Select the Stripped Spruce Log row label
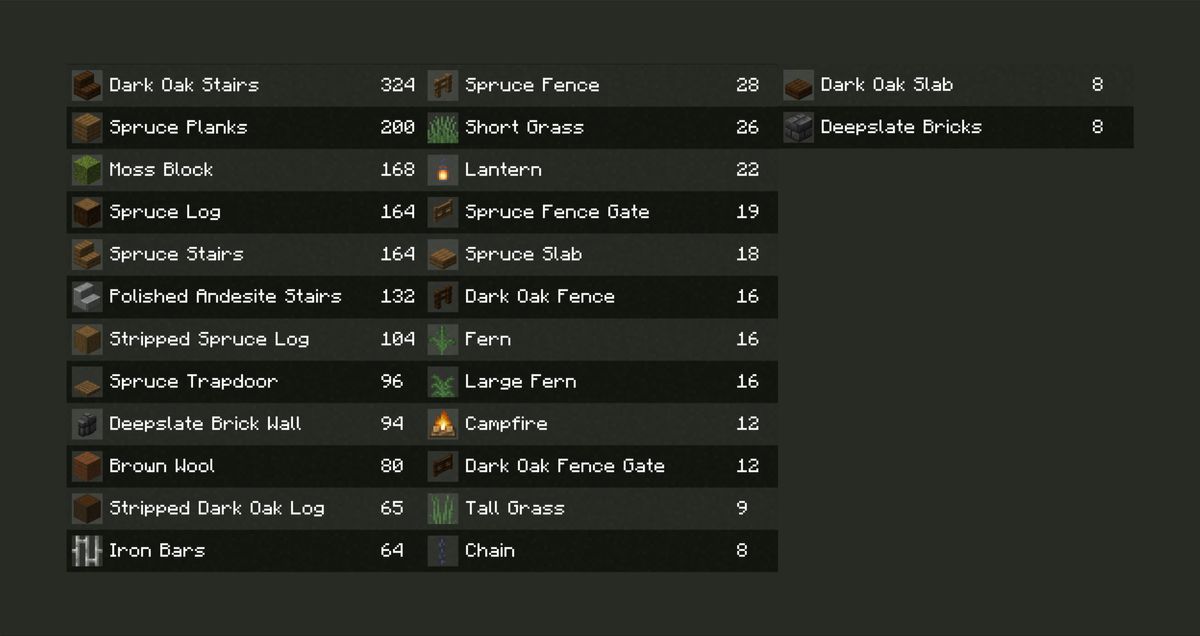 click(209, 339)
